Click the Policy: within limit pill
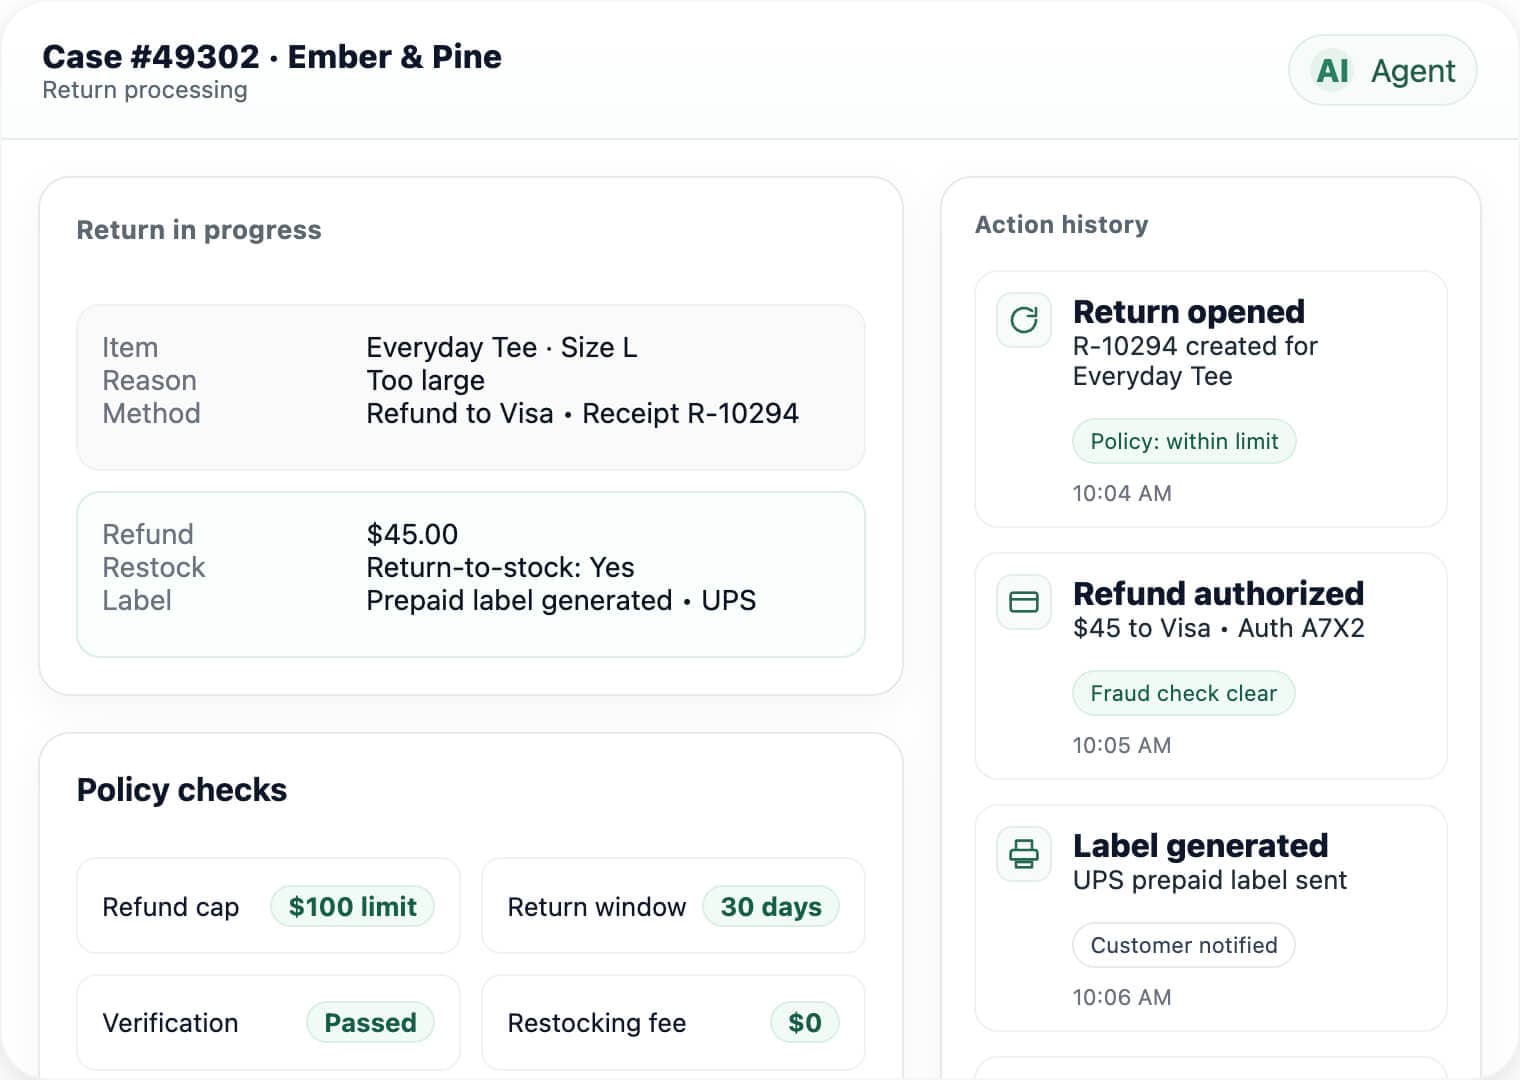1520x1080 pixels. pos(1184,441)
